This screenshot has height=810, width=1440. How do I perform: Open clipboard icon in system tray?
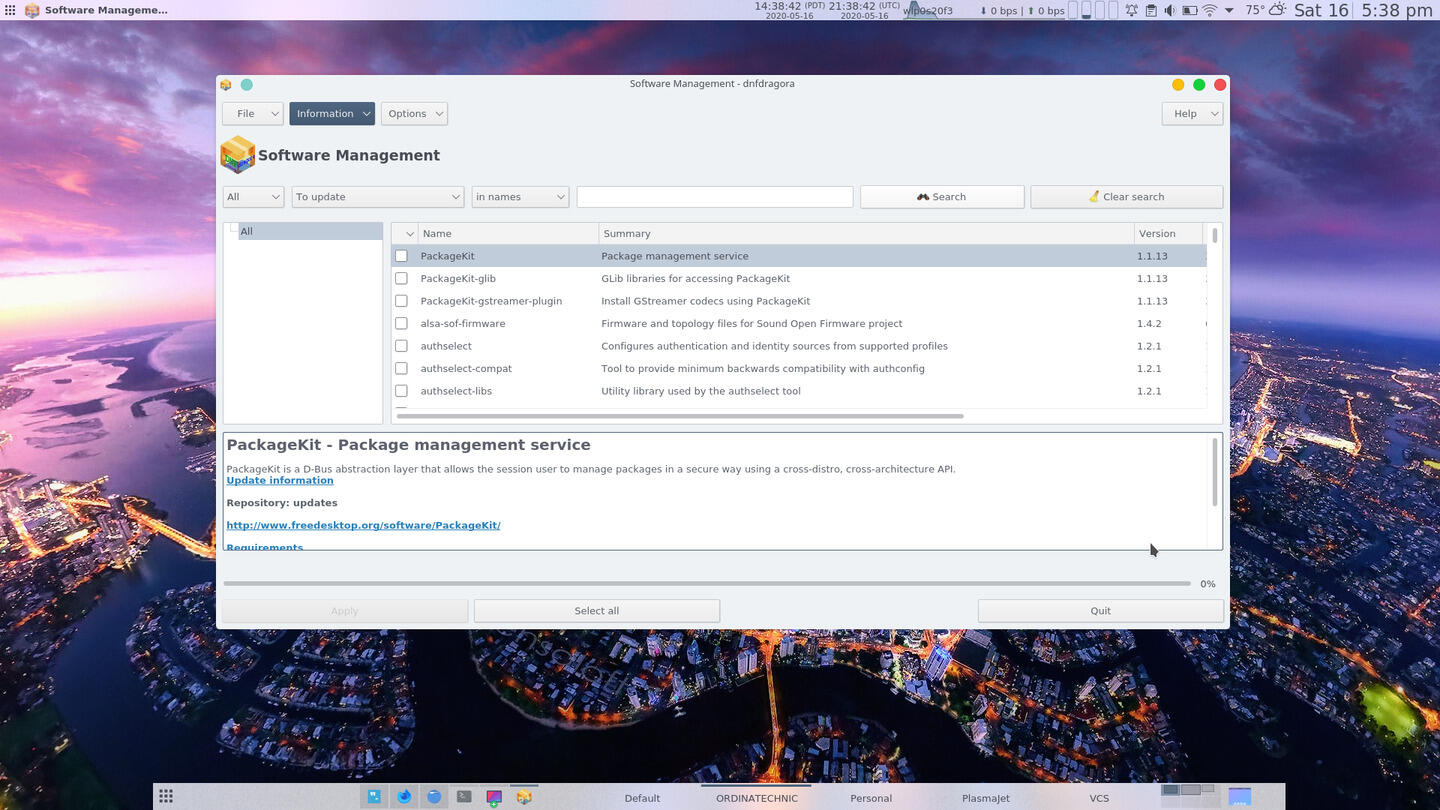pyautogui.click(x=1151, y=10)
